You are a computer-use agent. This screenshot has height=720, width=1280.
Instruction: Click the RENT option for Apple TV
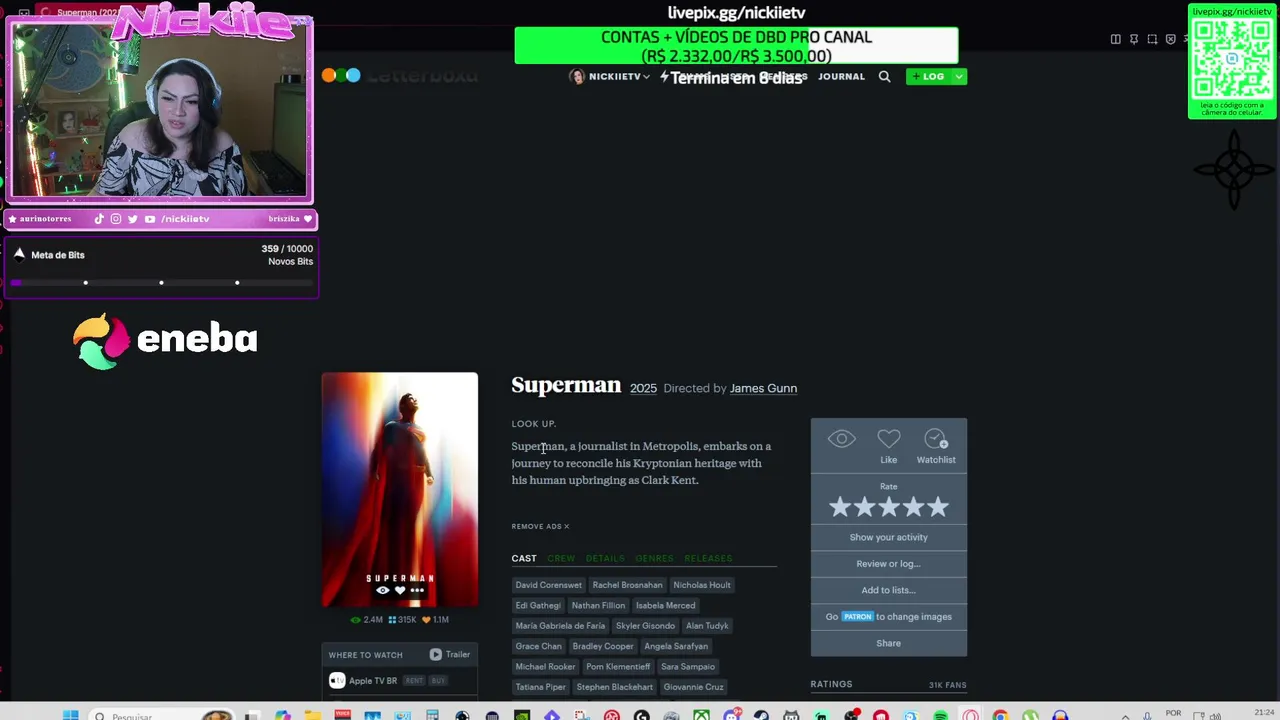(x=414, y=681)
